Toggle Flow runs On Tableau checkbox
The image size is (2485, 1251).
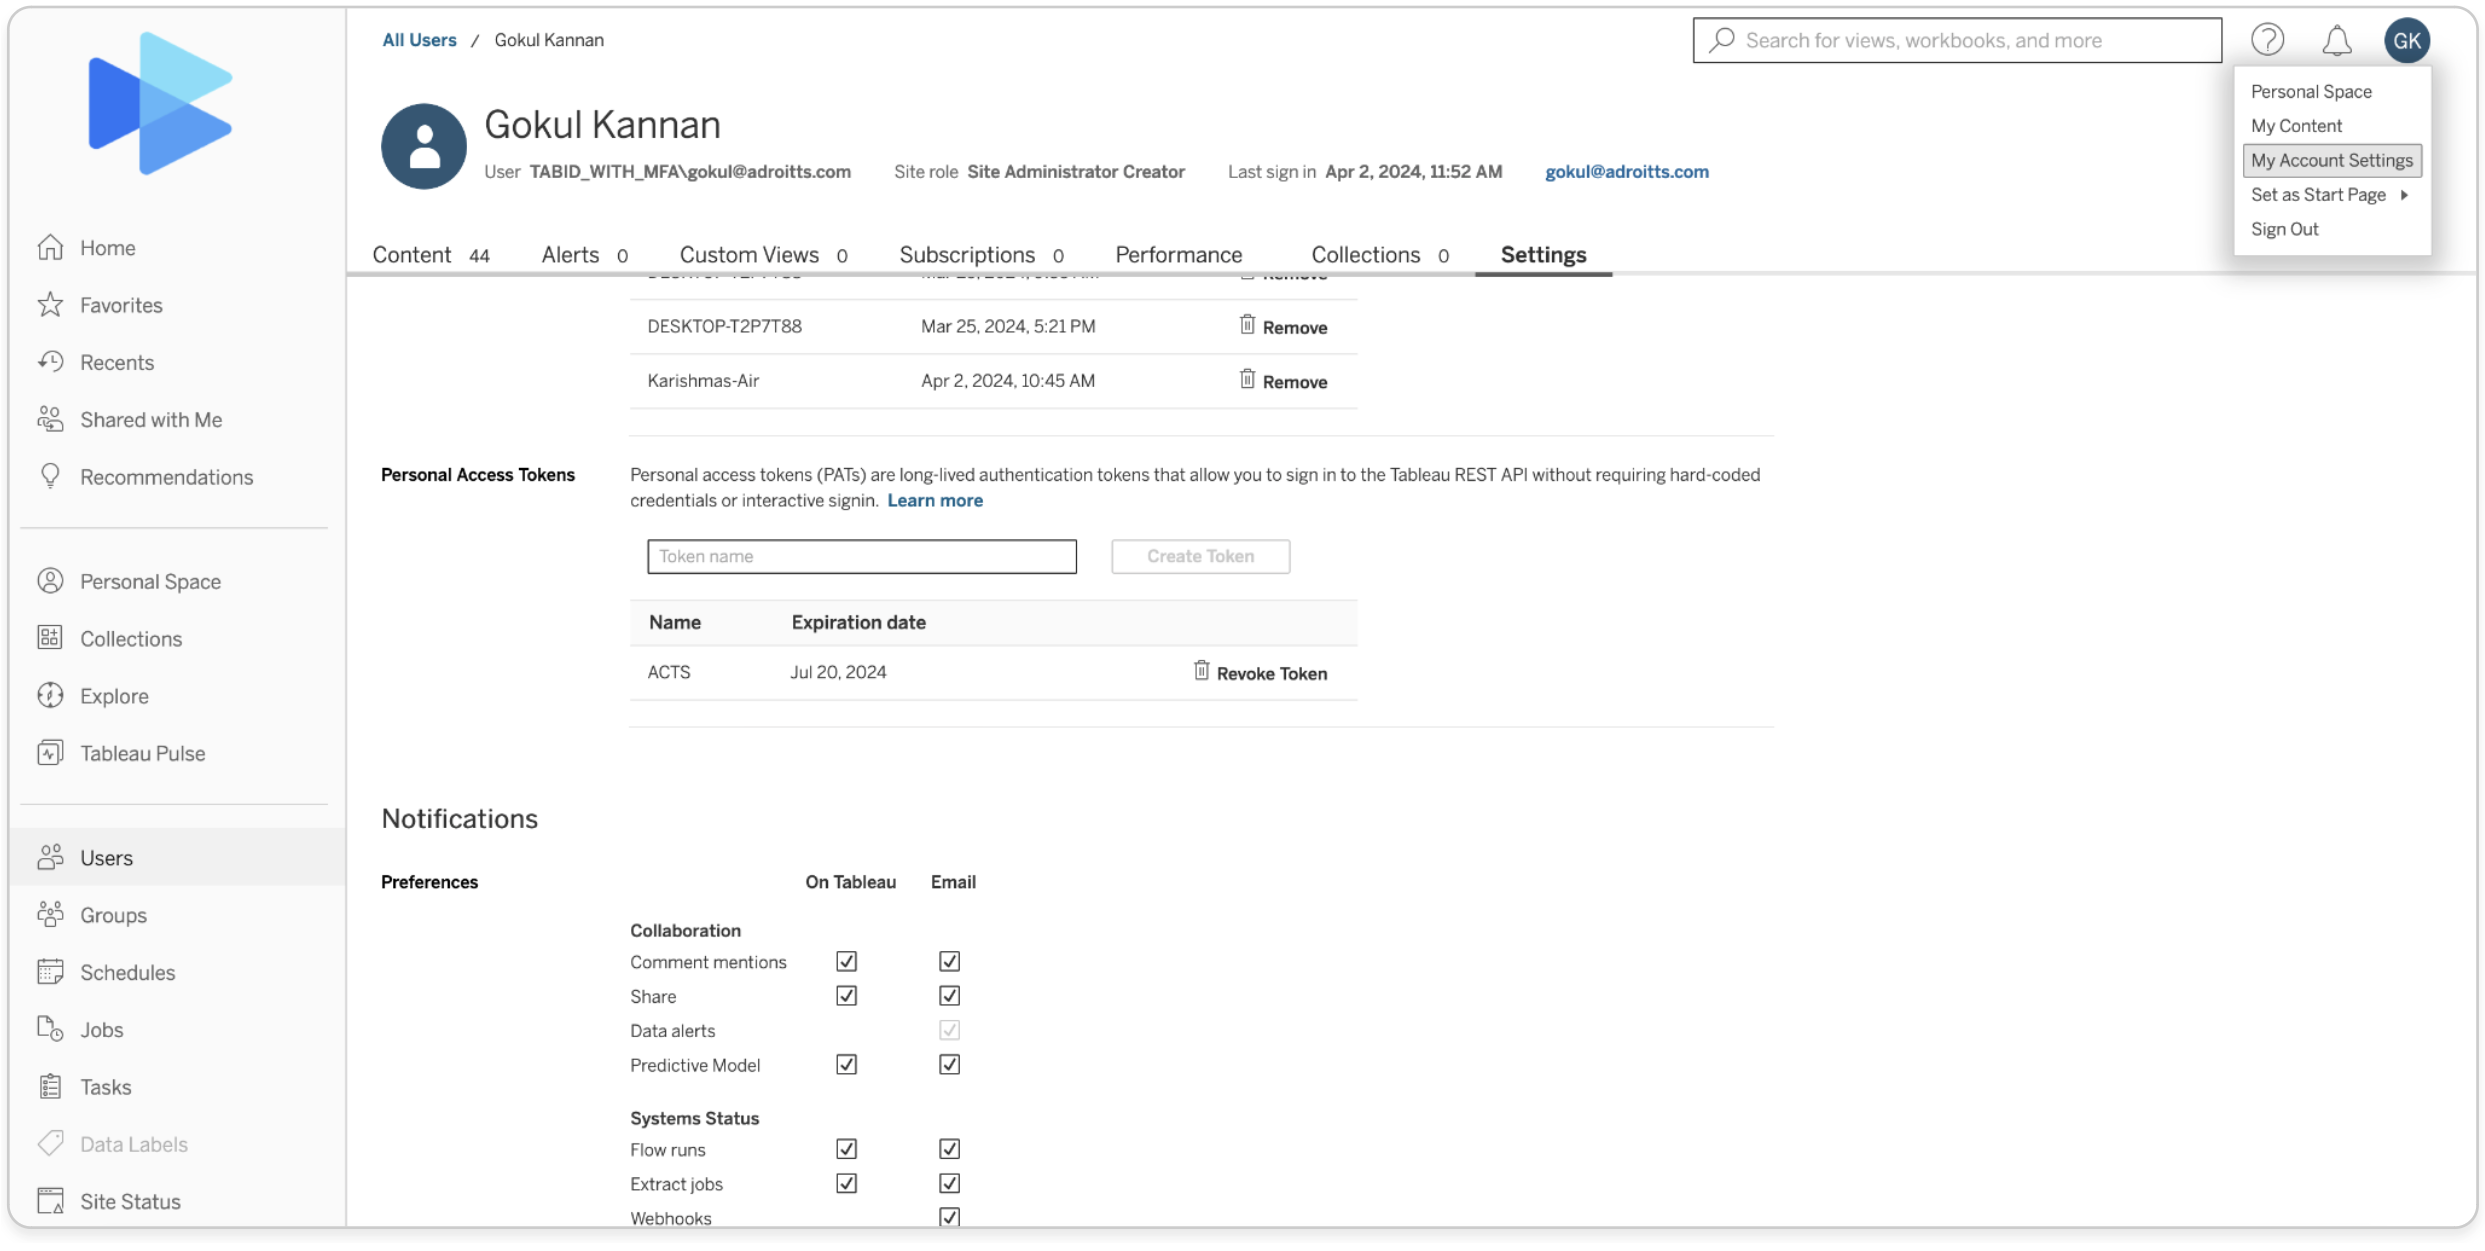[x=846, y=1149]
